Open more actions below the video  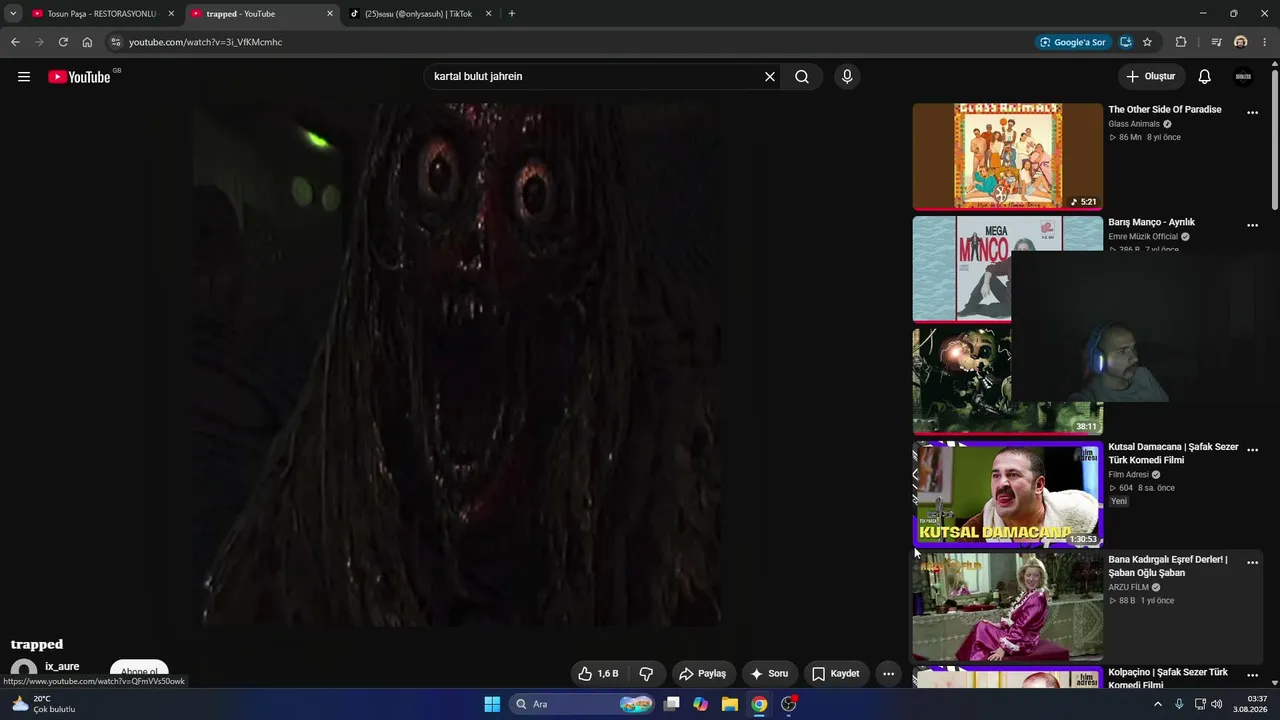click(888, 674)
